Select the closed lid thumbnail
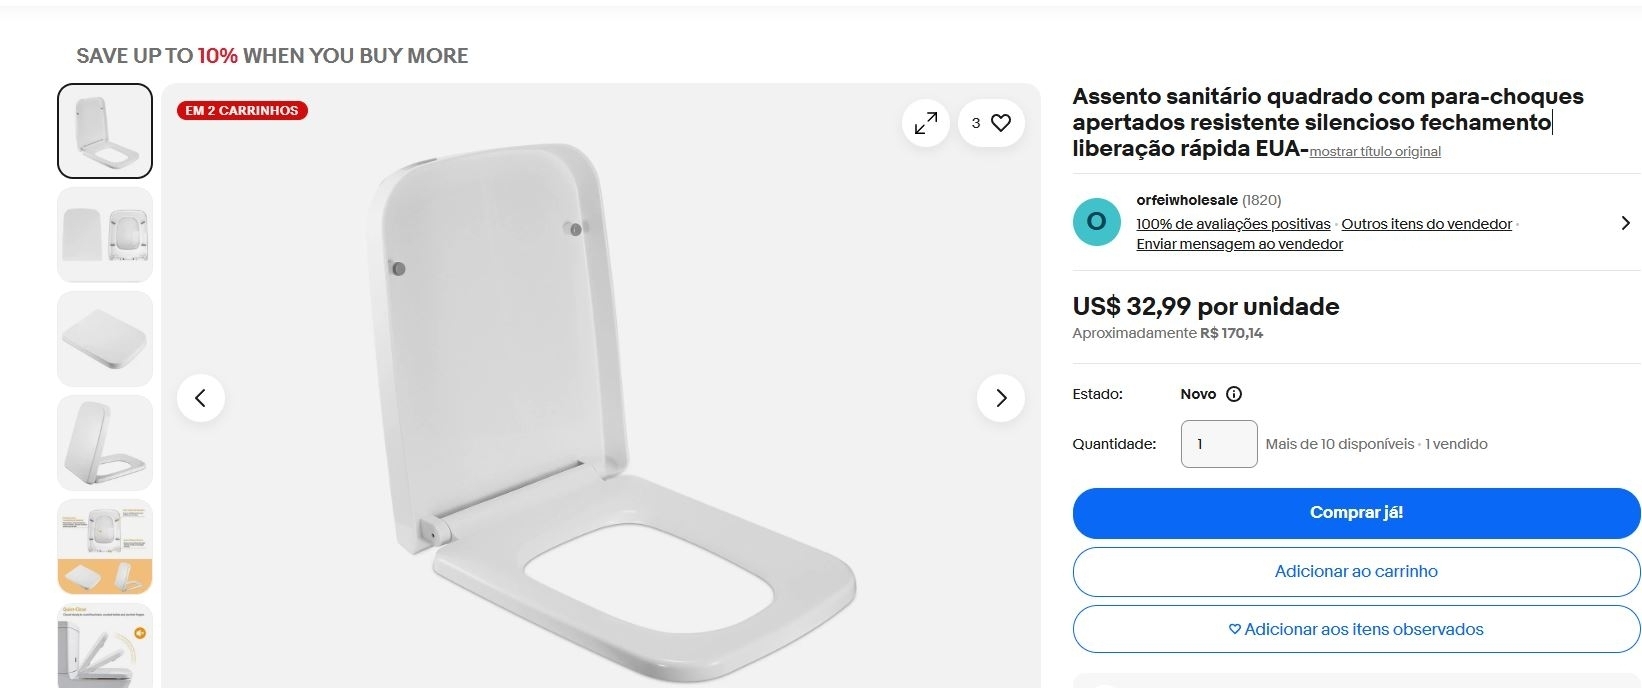This screenshot has width=1642, height=688. tap(105, 339)
